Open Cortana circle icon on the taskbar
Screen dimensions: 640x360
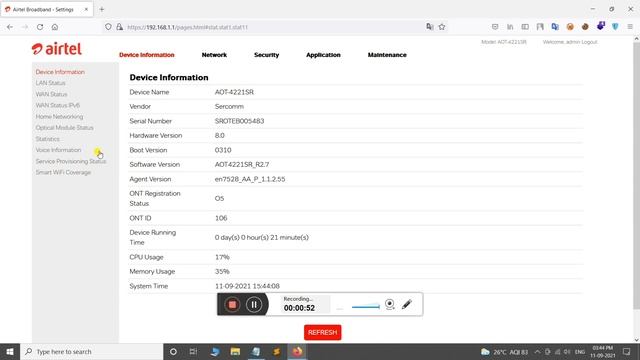coord(173,351)
